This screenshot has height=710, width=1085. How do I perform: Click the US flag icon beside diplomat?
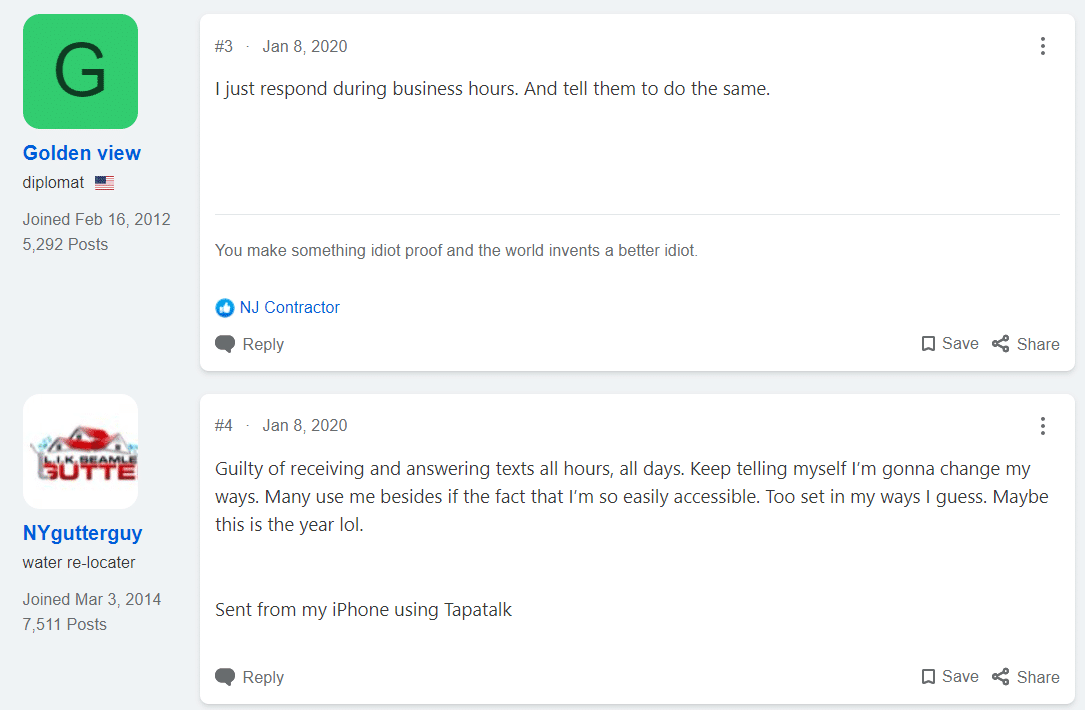(104, 183)
